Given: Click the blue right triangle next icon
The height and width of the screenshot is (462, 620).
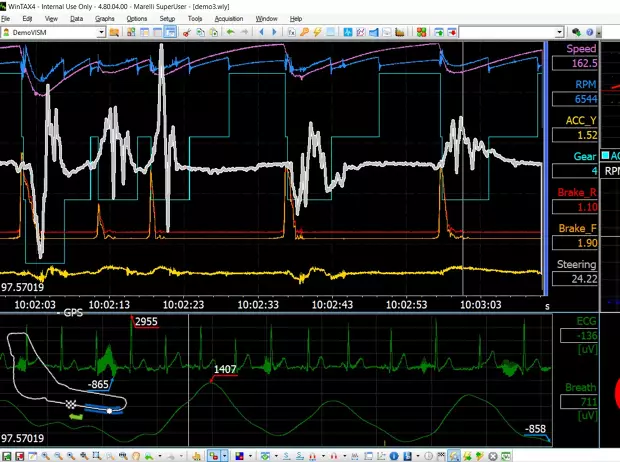Looking at the screenshot, I should pos(274,32).
